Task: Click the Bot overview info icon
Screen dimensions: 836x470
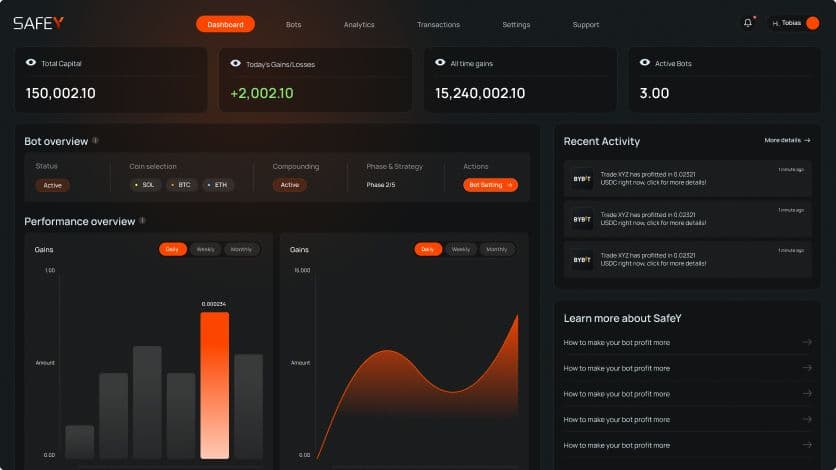Action: point(96,141)
